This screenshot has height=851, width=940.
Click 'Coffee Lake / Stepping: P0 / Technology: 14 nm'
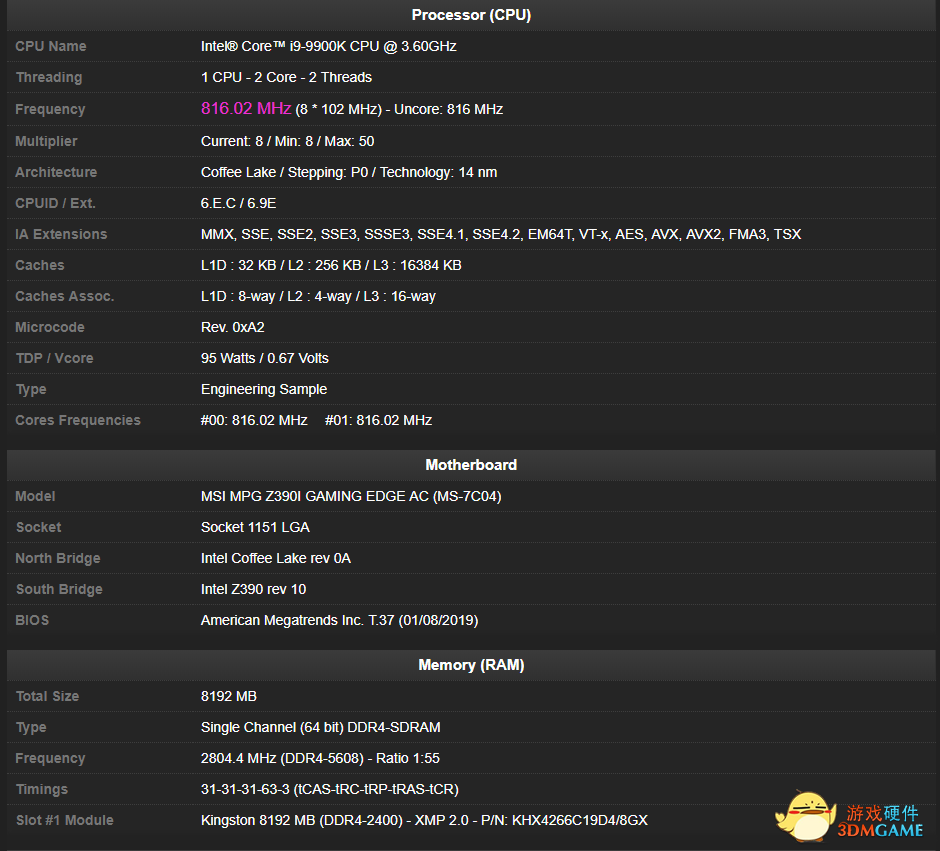pyautogui.click(x=349, y=173)
